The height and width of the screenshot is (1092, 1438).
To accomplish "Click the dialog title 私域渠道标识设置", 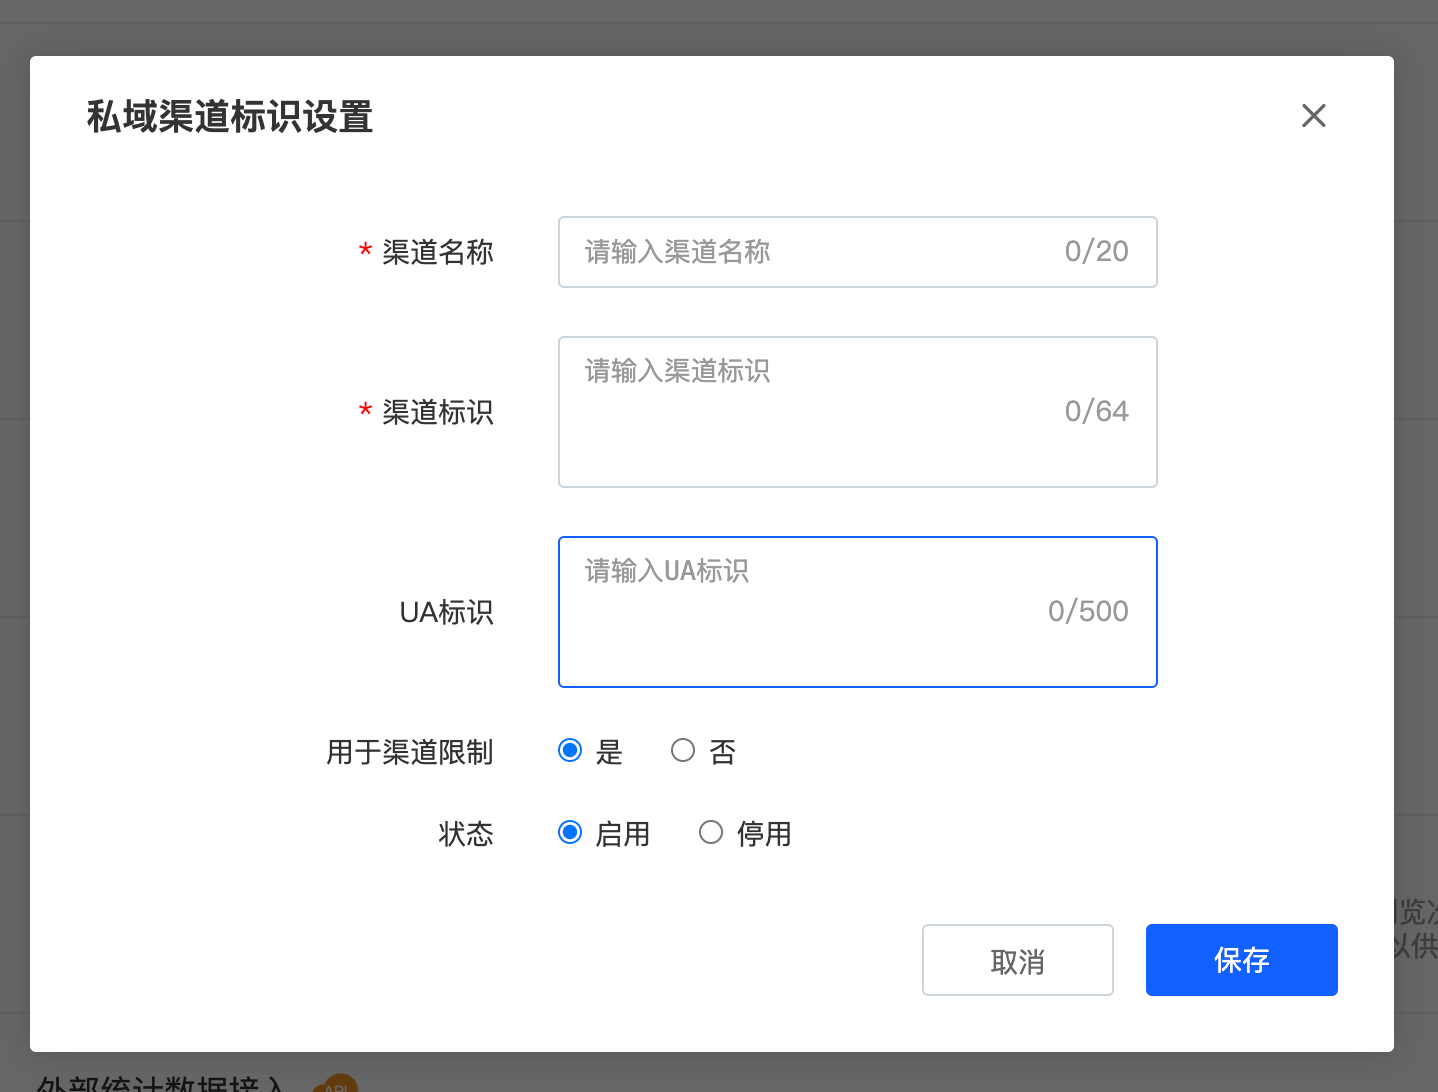I will pyautogui.click(x=230, y=117).
